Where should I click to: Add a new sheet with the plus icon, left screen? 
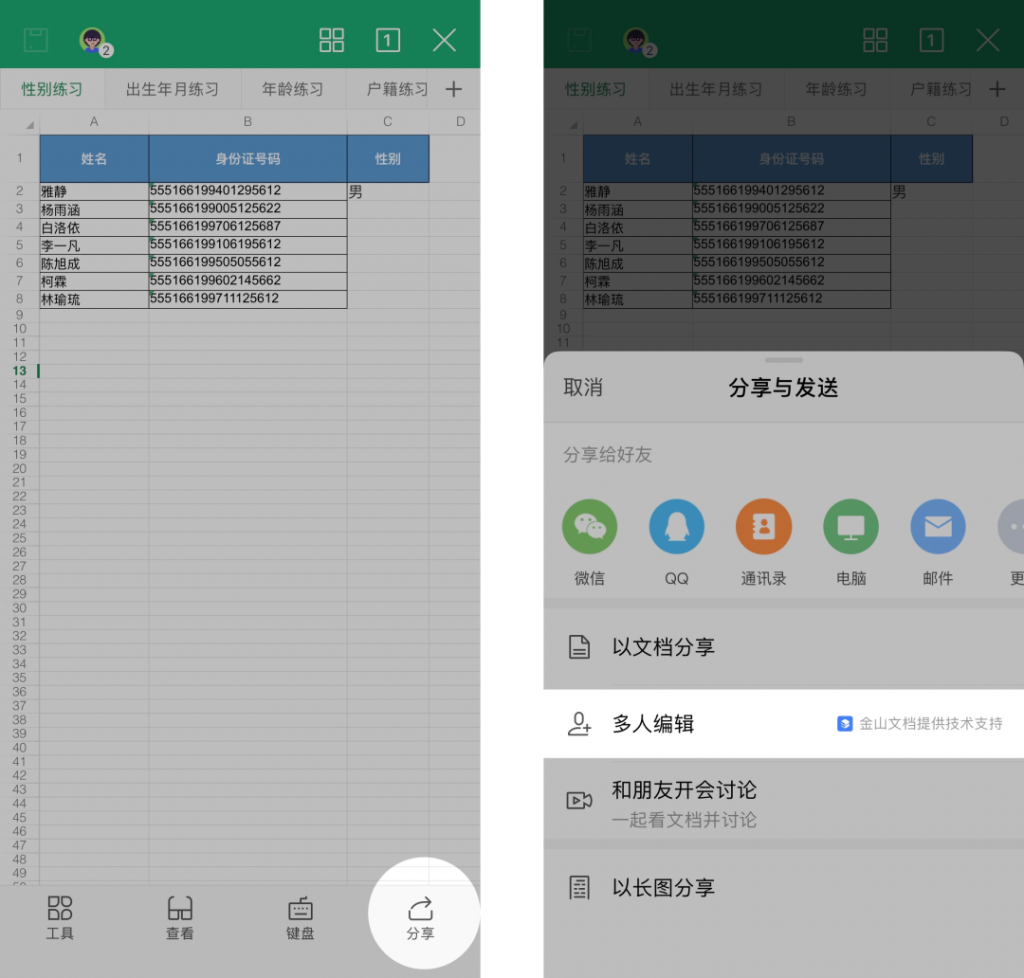[x=453, y=89]
